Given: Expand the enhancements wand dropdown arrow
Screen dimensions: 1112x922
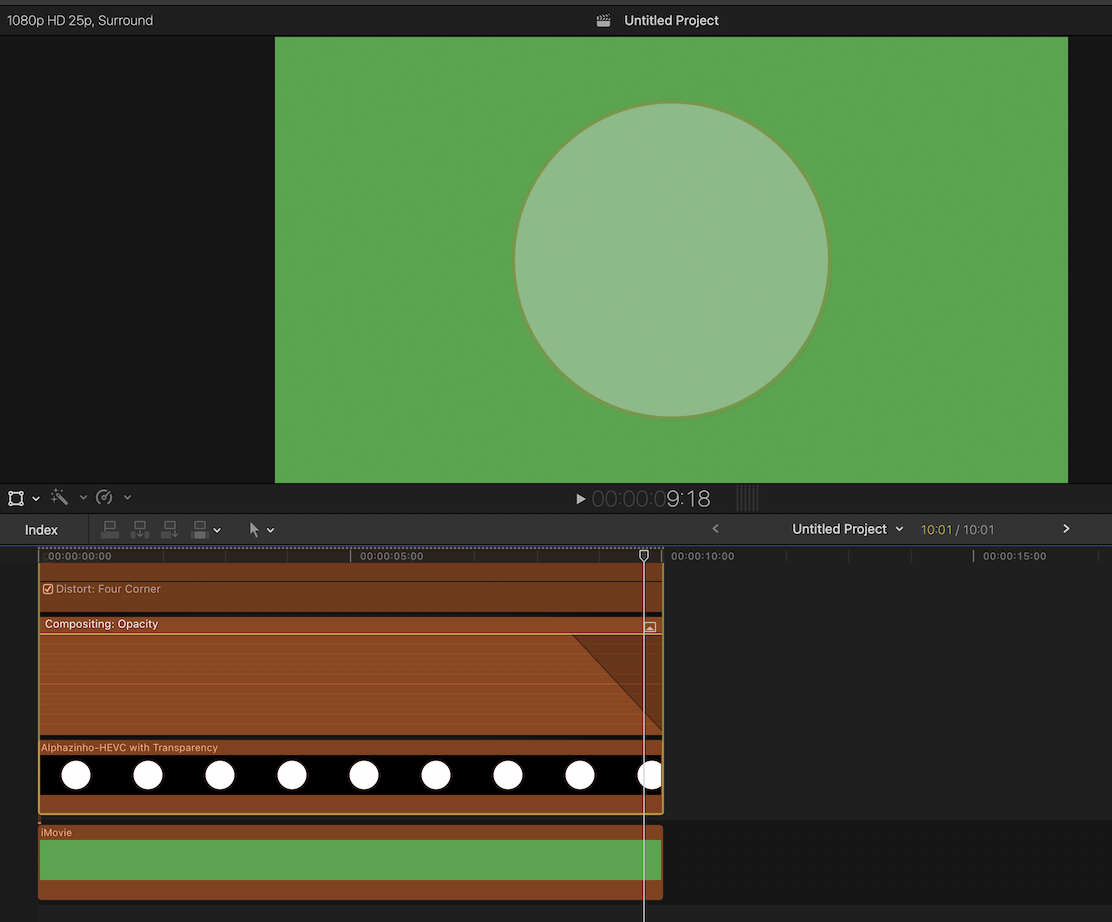Looking at the screenshot, I should tap(83, 498).
